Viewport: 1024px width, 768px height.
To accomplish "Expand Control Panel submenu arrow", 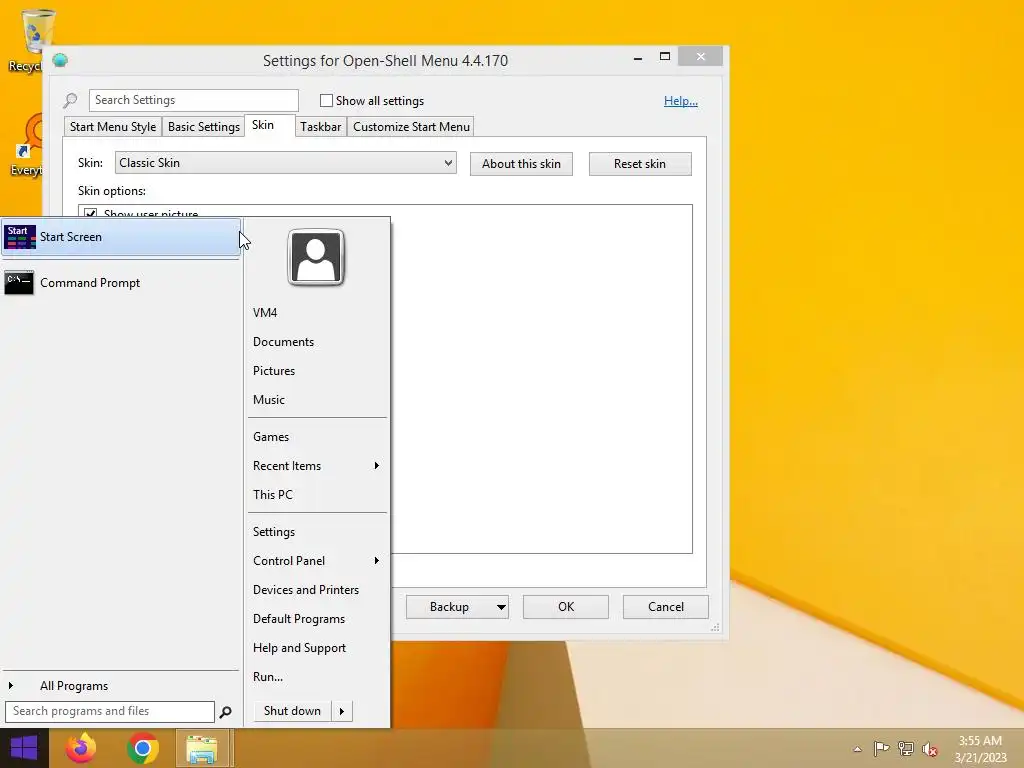I will coord(377,561).
